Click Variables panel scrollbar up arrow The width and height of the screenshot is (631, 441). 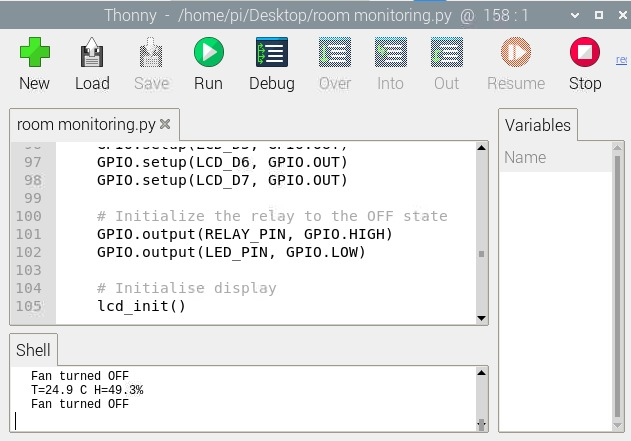pos(617,148)
